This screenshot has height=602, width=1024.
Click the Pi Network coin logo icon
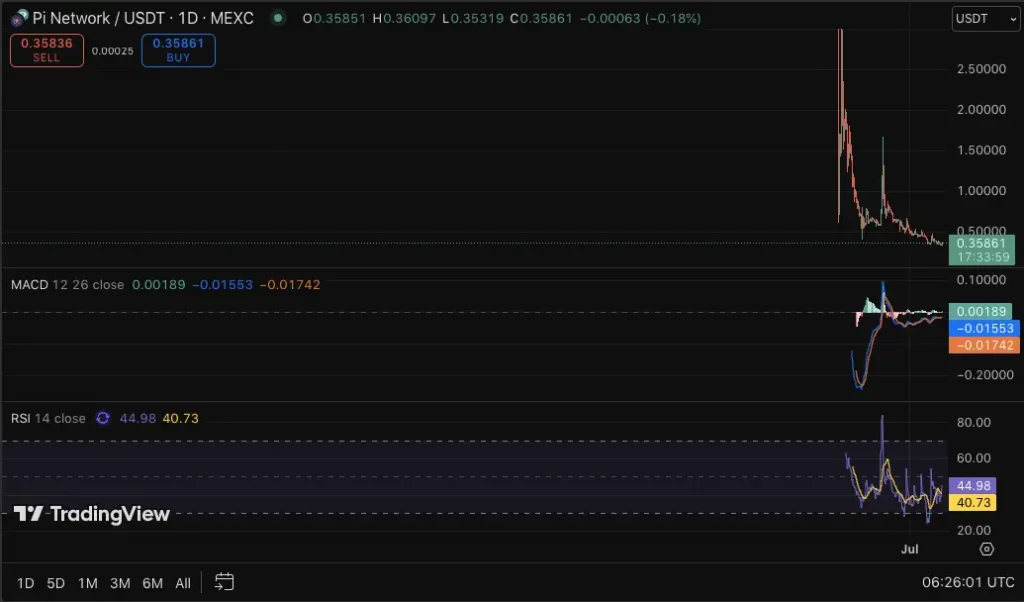[19, 18]
